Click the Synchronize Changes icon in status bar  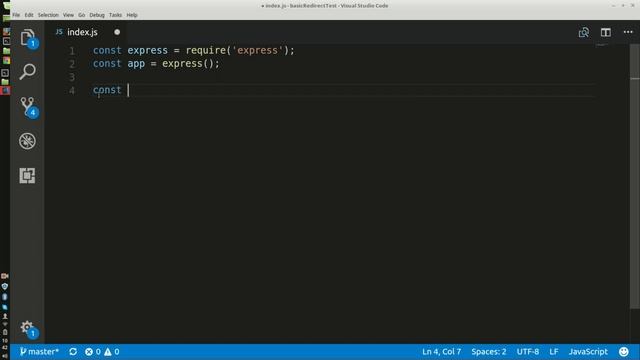click(x=73, y=351)
